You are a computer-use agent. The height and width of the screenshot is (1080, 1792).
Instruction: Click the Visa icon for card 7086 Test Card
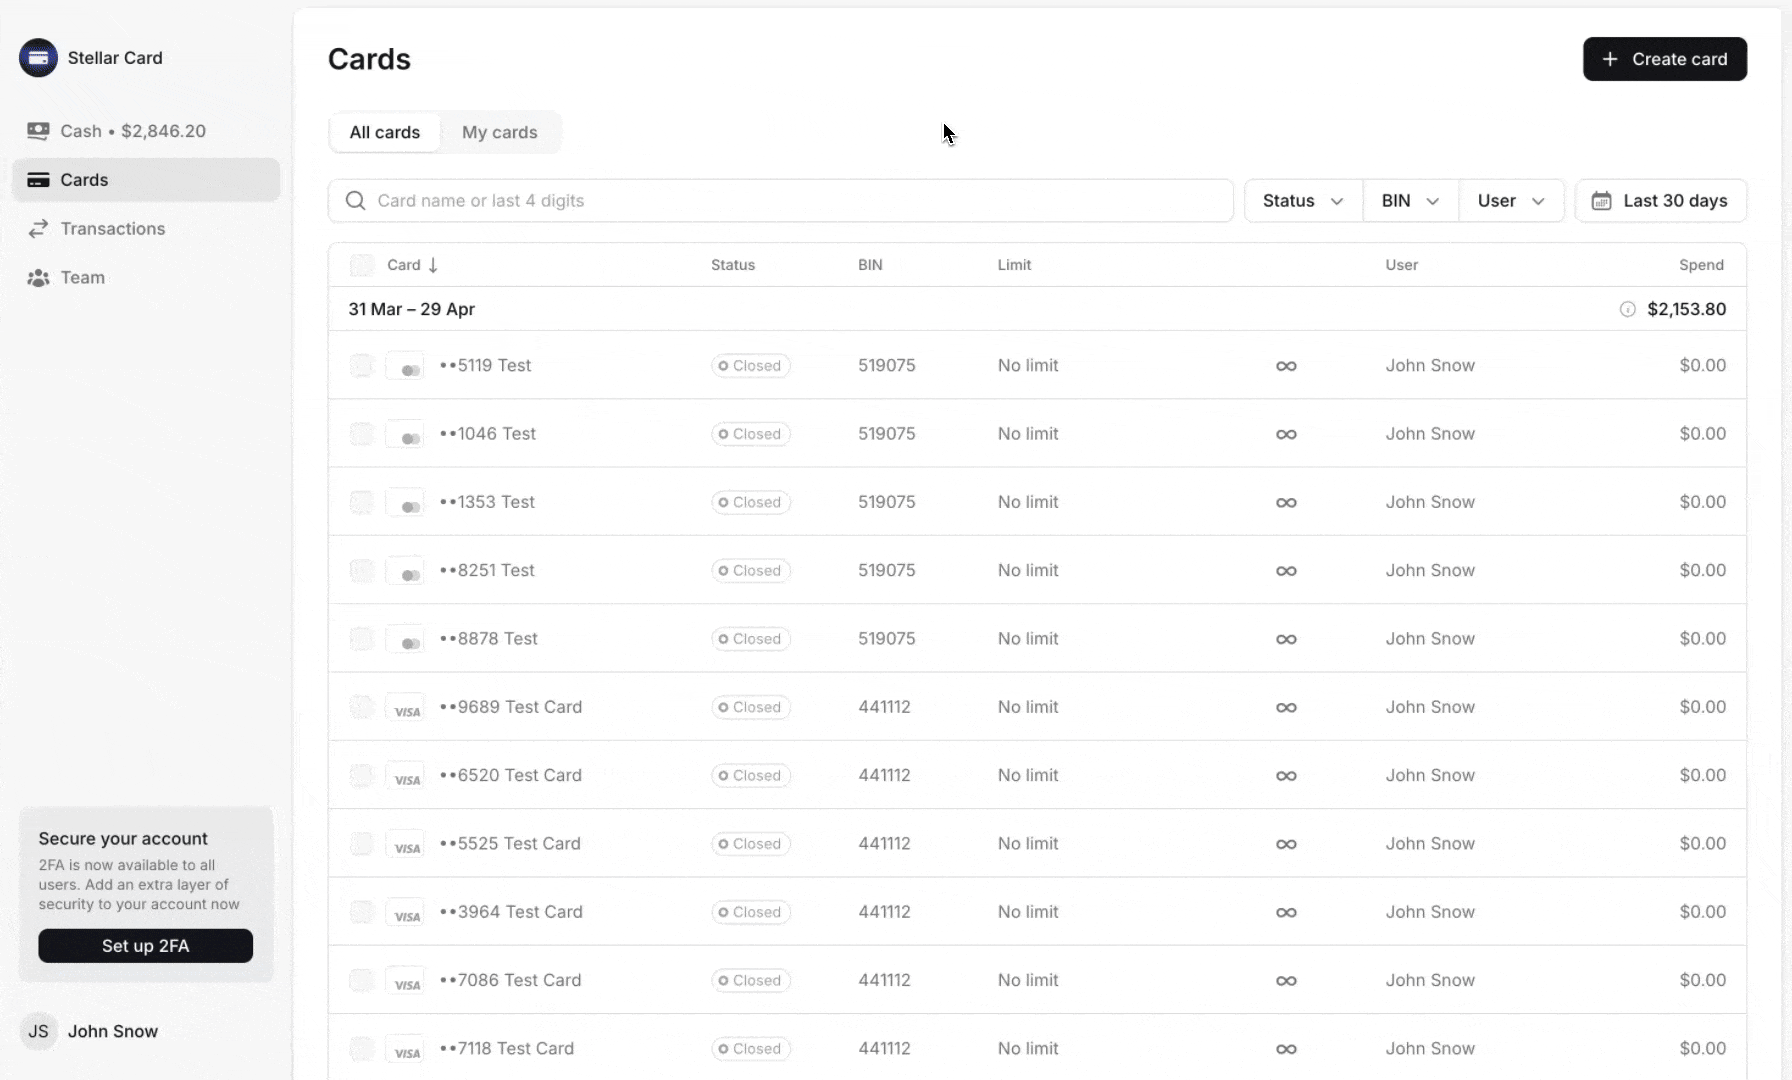point(405,981)
